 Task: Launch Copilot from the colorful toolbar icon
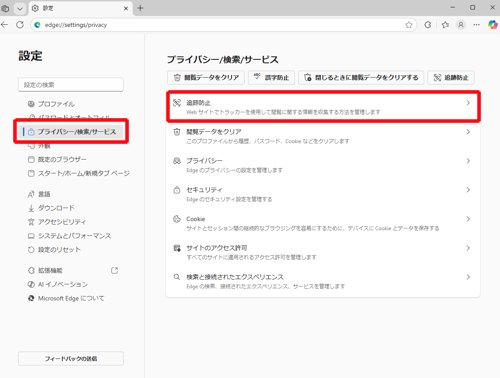point(493,25)
